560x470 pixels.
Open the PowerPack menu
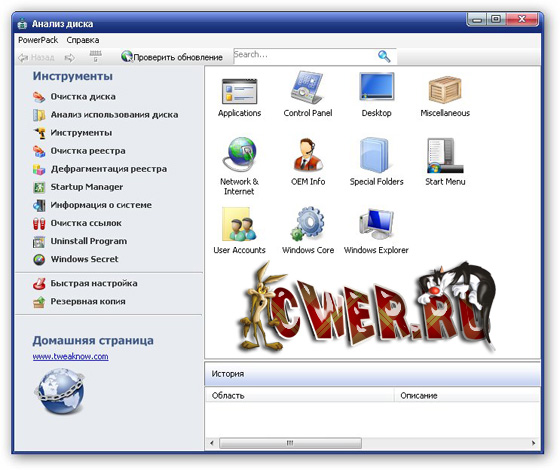tap(38, 40)
